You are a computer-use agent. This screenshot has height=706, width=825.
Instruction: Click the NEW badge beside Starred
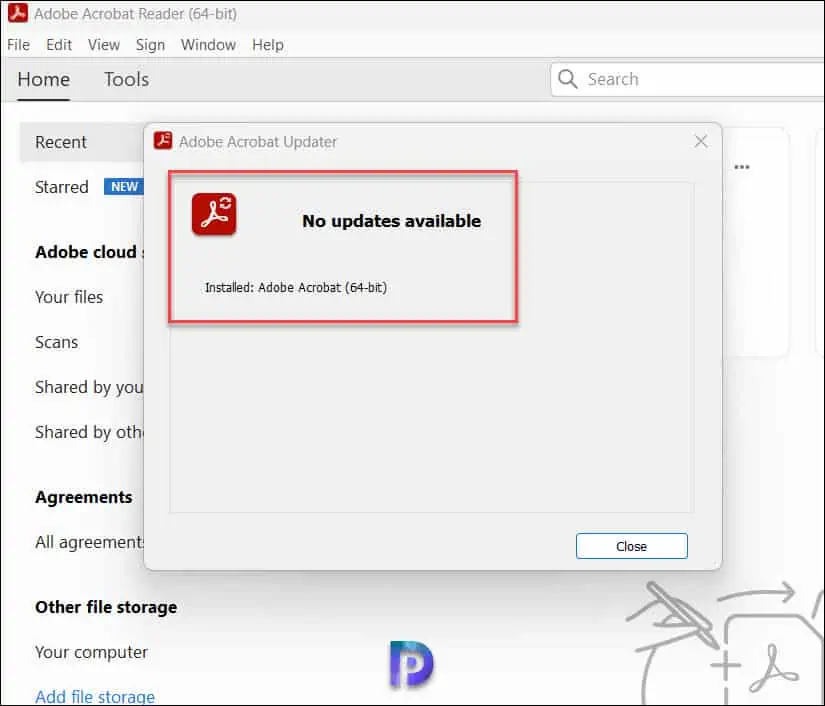(x=124, y=187)
